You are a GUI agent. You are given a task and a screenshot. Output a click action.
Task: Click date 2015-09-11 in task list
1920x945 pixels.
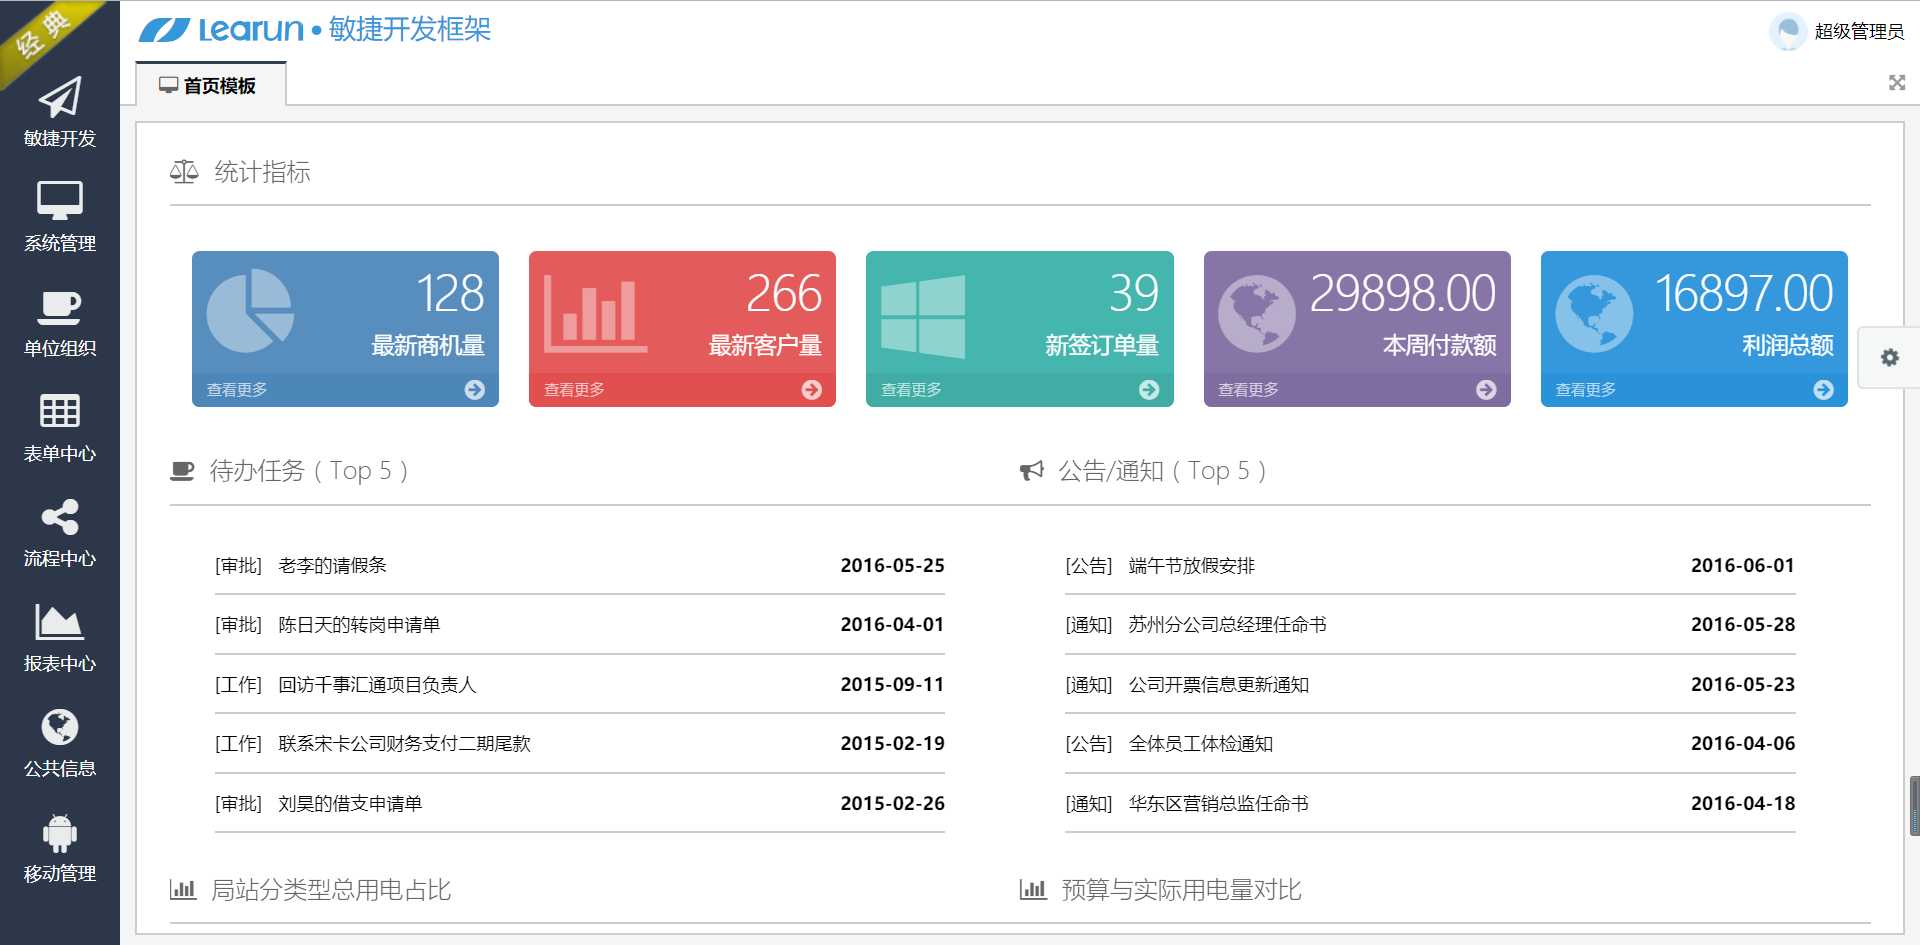click(x=892, y=685)
